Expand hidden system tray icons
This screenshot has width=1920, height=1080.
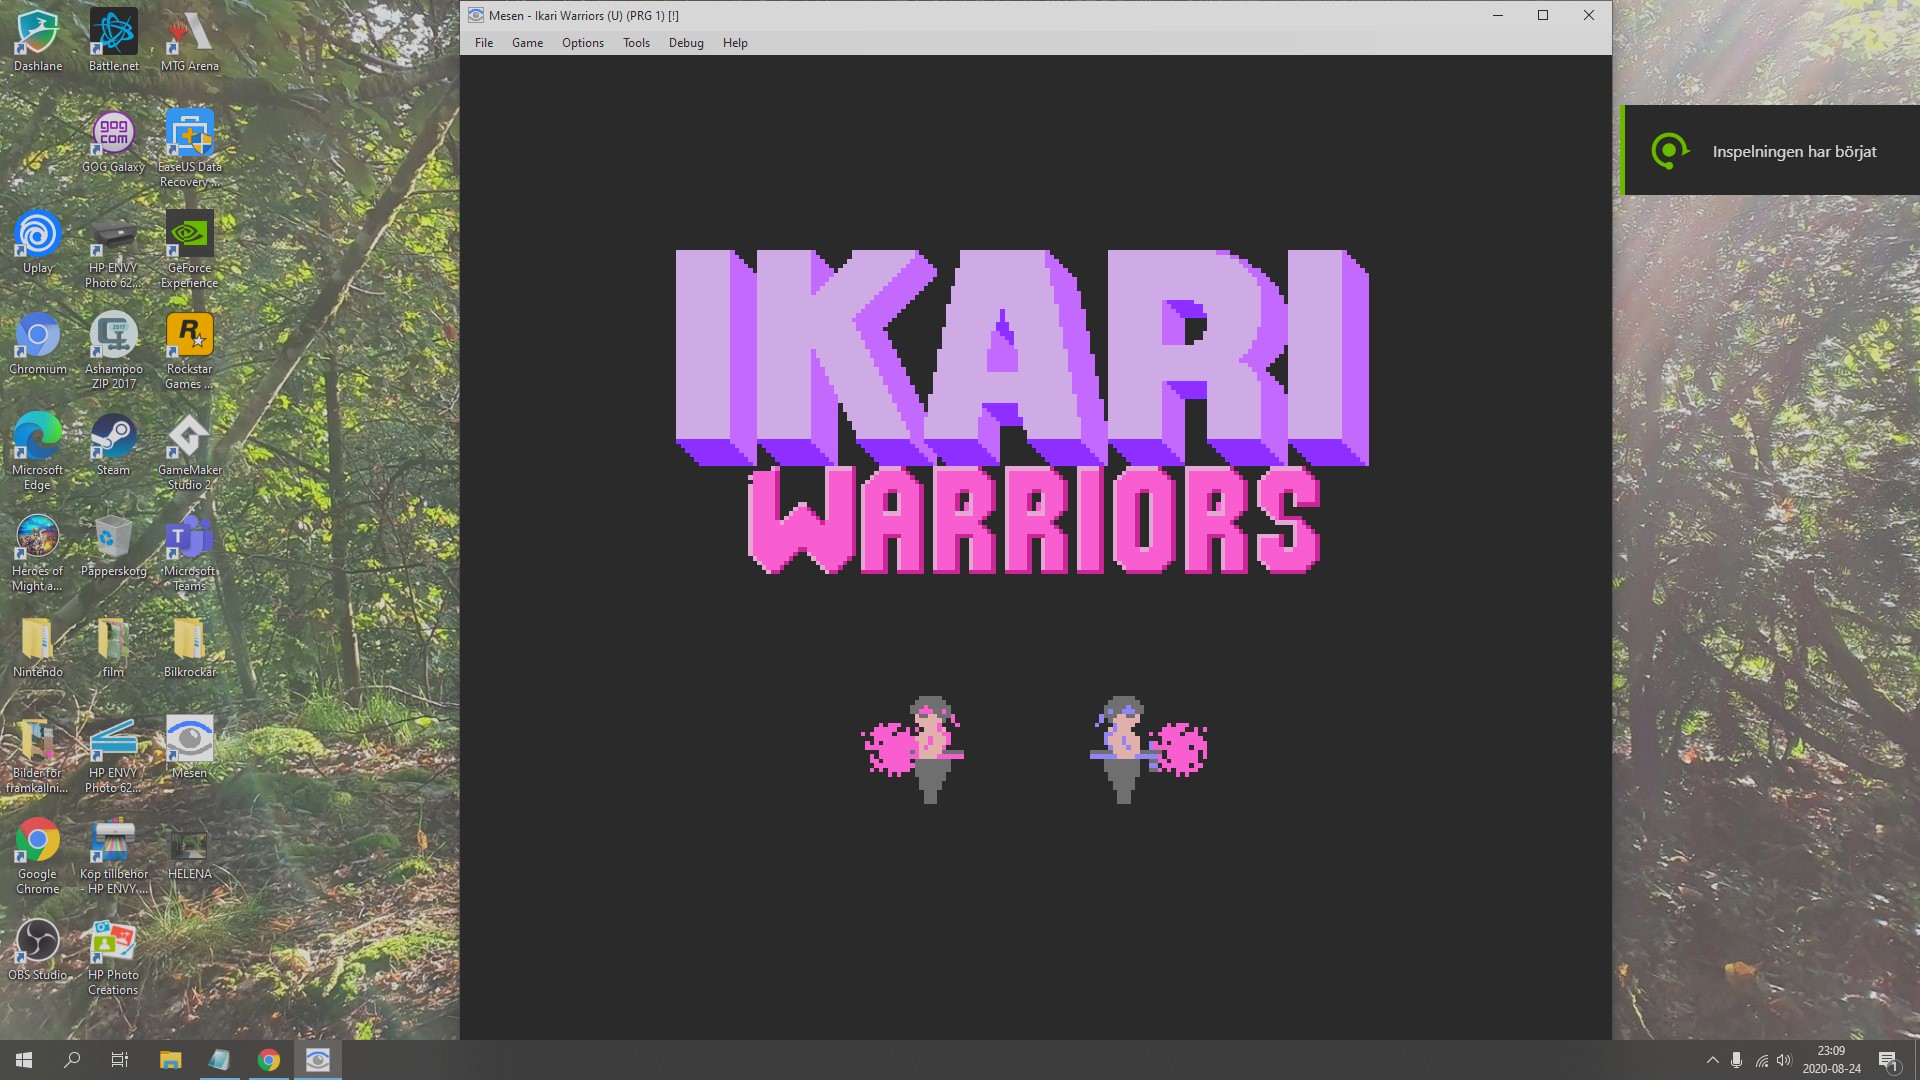(x=1712, y=1060)
